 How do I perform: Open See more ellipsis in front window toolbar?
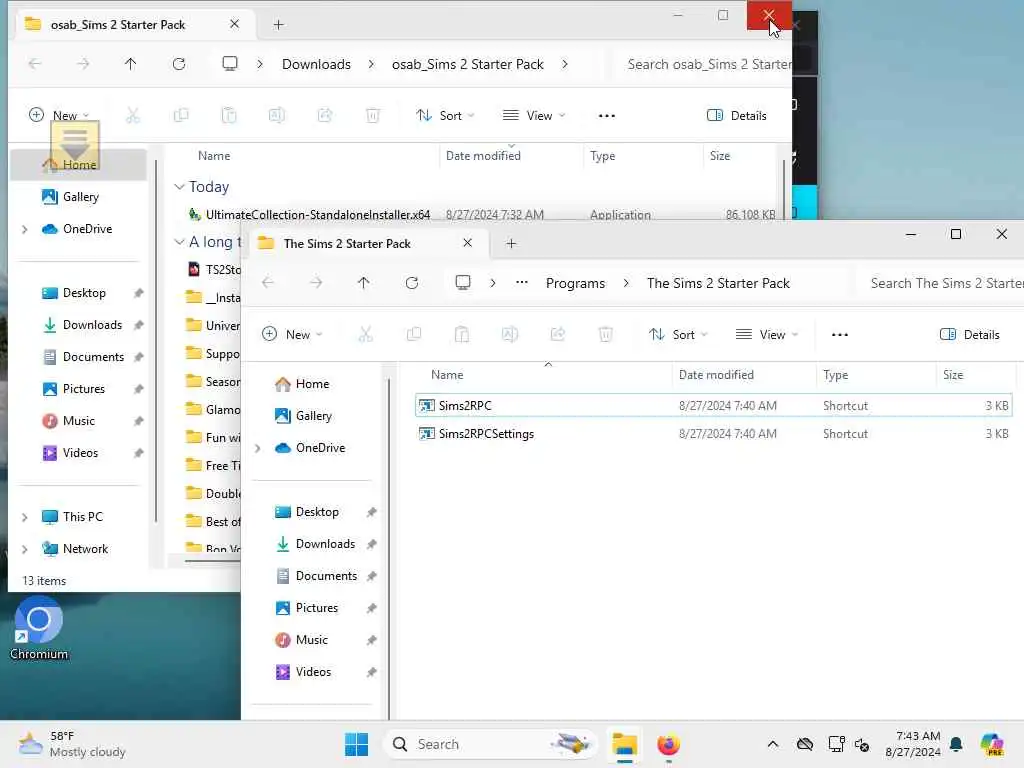click(840, 335)
